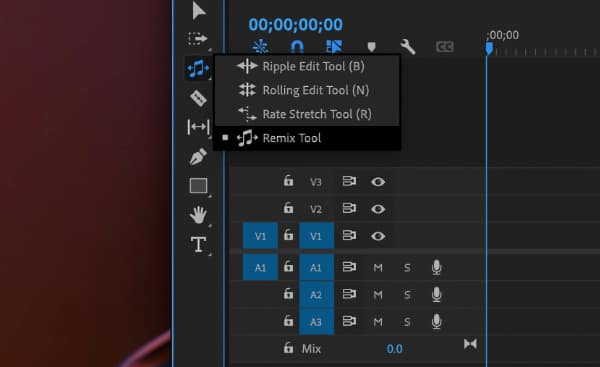
Task: Select the Rectangle tool
Action: [x=198, y=186]
